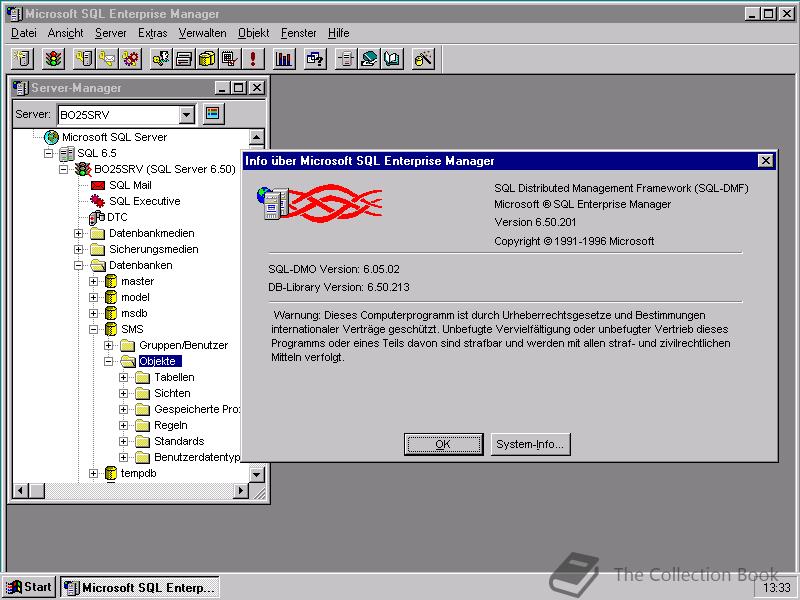Image resolution: width=800 pixels, height=600 pixels.
Task: Click the DTC tree icon
Action: tap(96, 217)
